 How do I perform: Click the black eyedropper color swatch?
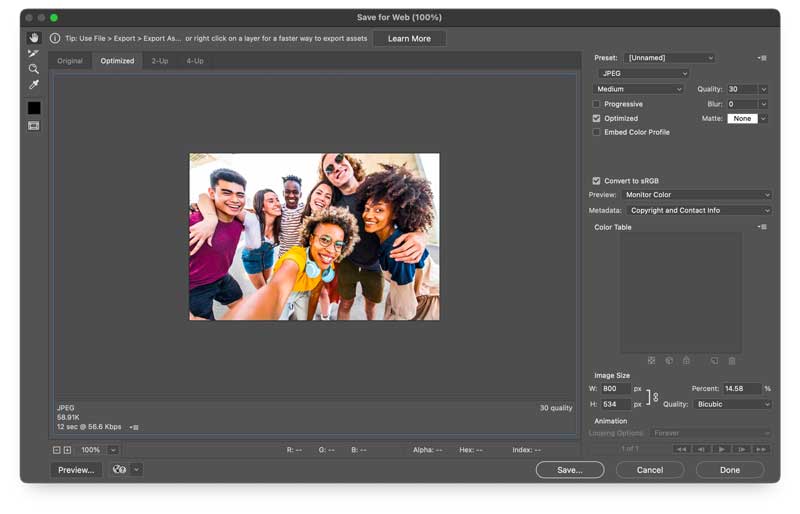34,108
